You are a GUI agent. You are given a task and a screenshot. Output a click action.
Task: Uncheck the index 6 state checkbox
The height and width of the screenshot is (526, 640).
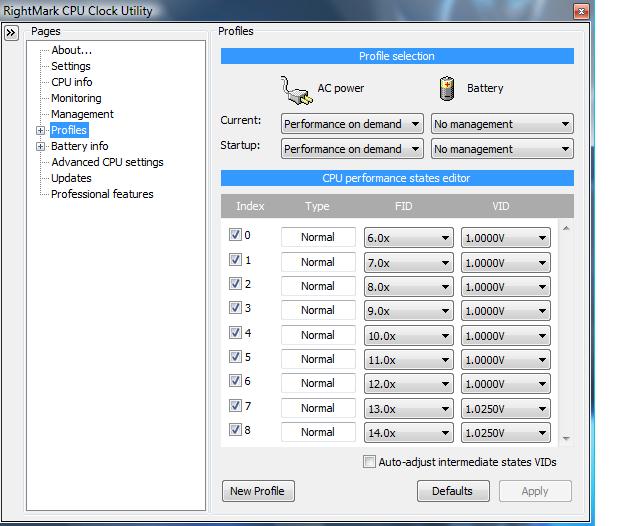point(235,380)
